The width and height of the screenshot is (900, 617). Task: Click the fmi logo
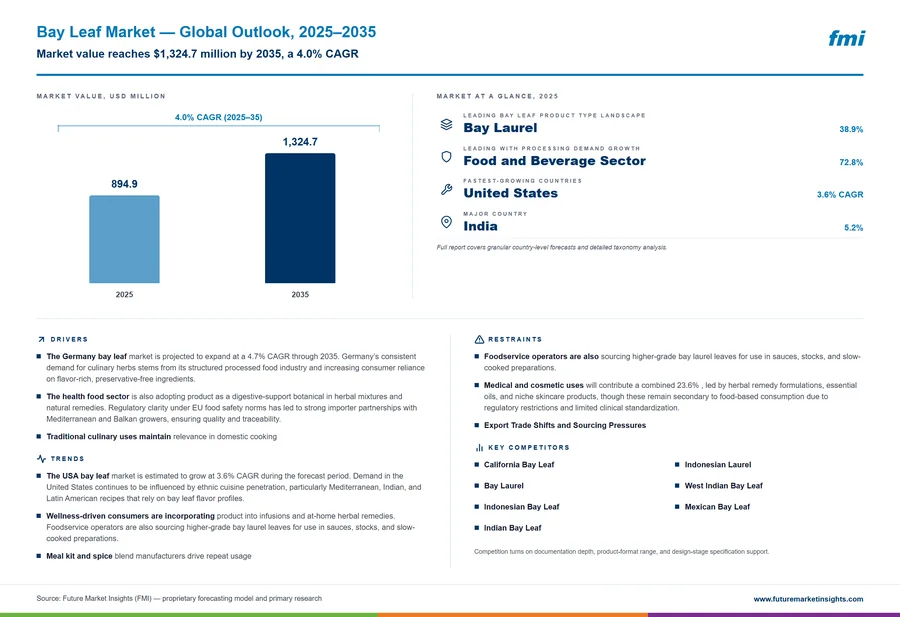pos(846,38)
